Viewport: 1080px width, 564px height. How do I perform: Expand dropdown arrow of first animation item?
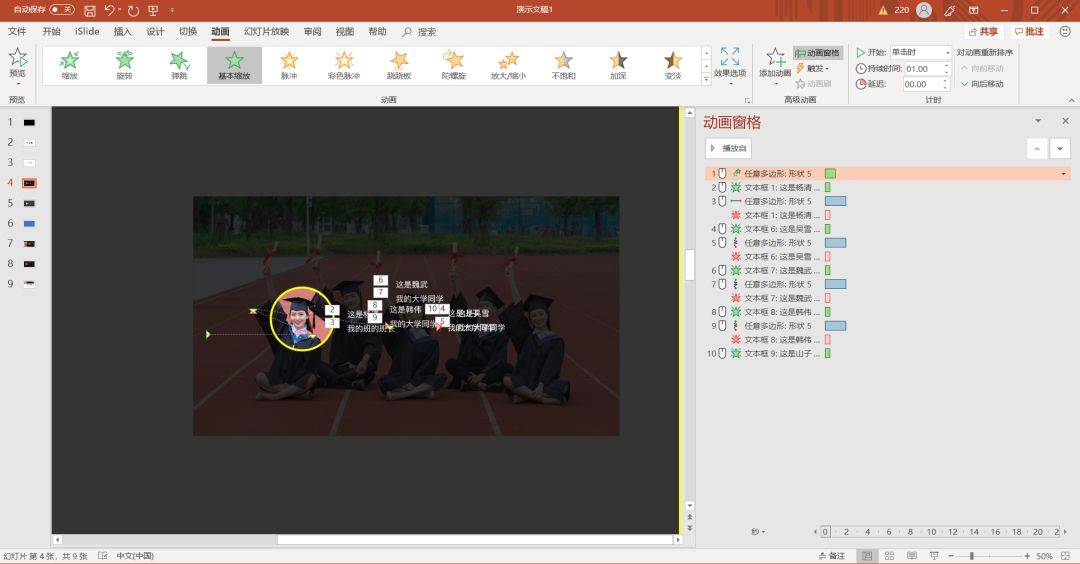(x=1063, y=174)
